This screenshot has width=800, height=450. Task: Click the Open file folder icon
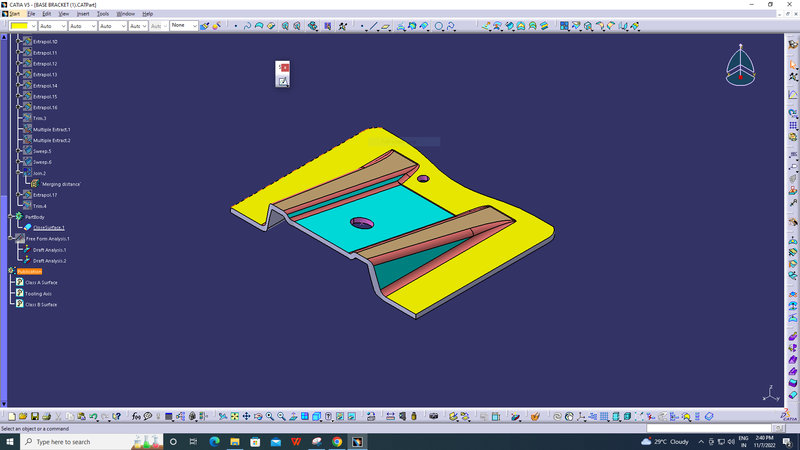23,416
